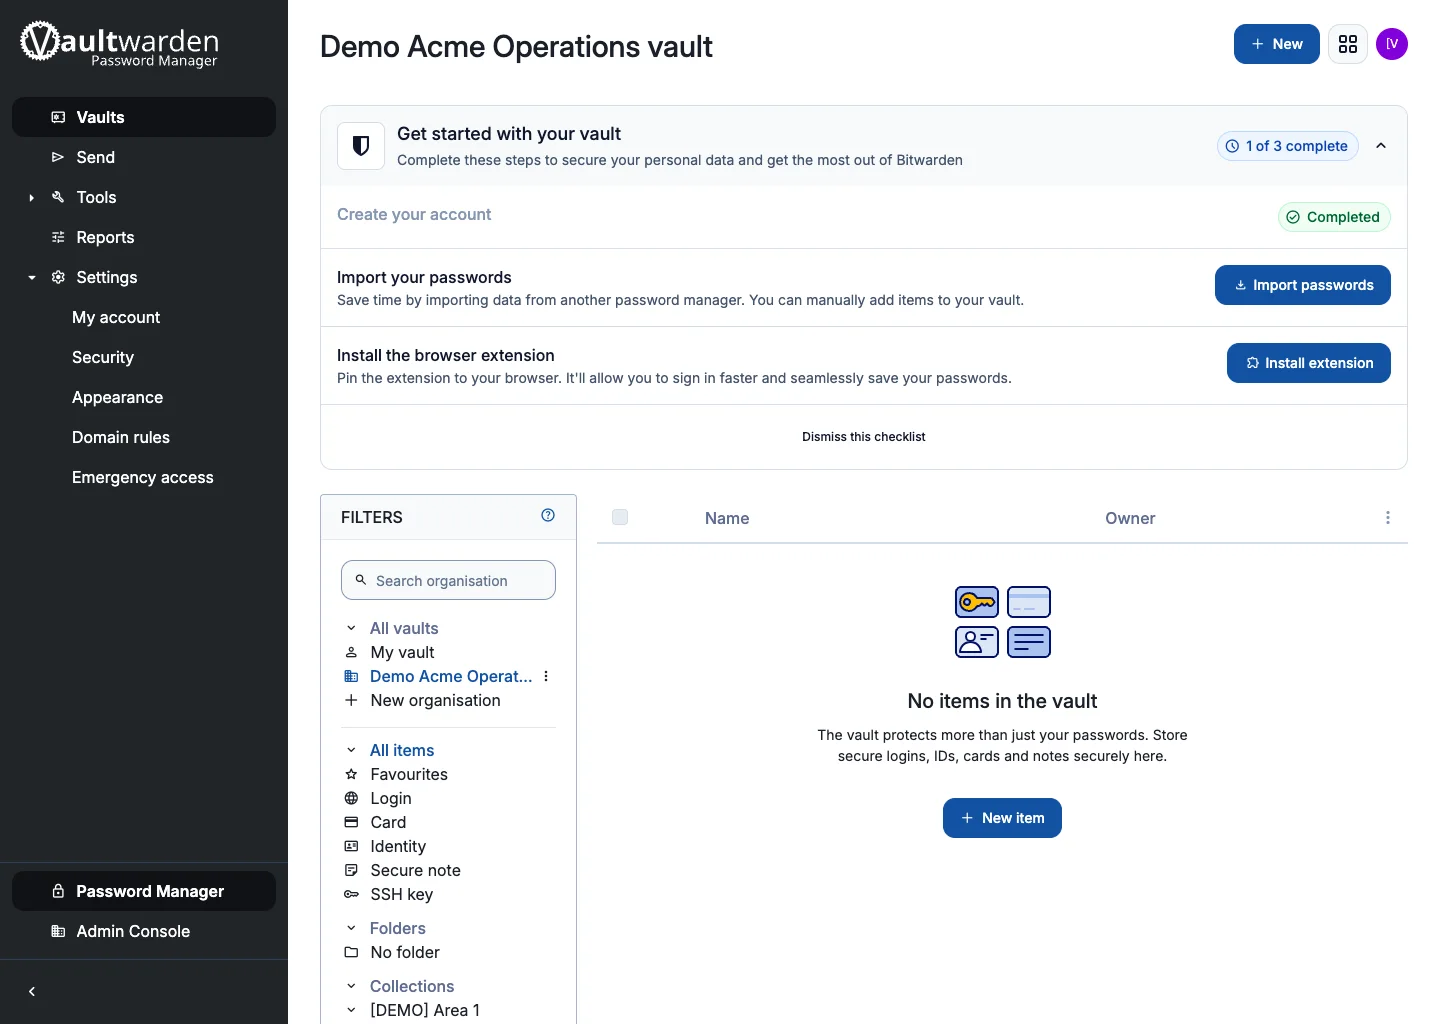This screenshot has height=1024, width=1440.
Task: Collapse the left navigation sidebar
Action: 32,991
